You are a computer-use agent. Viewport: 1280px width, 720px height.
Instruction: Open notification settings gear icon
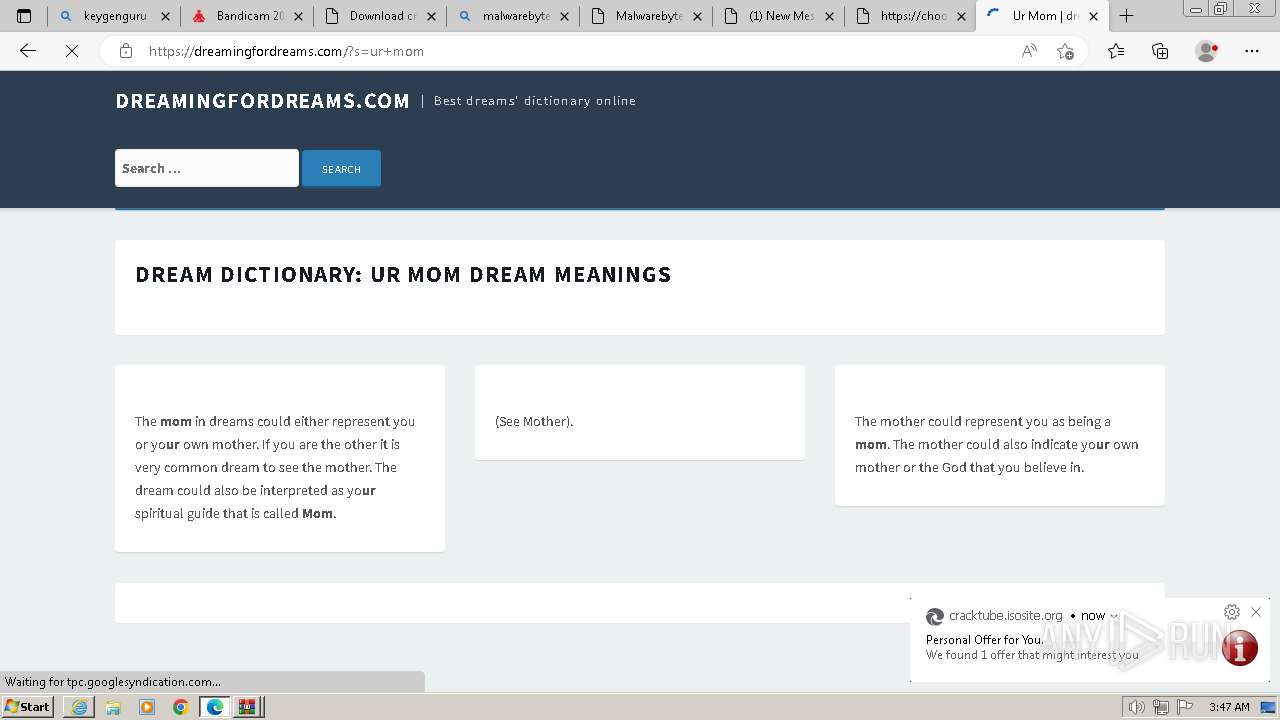click(x=1232, y=612)
